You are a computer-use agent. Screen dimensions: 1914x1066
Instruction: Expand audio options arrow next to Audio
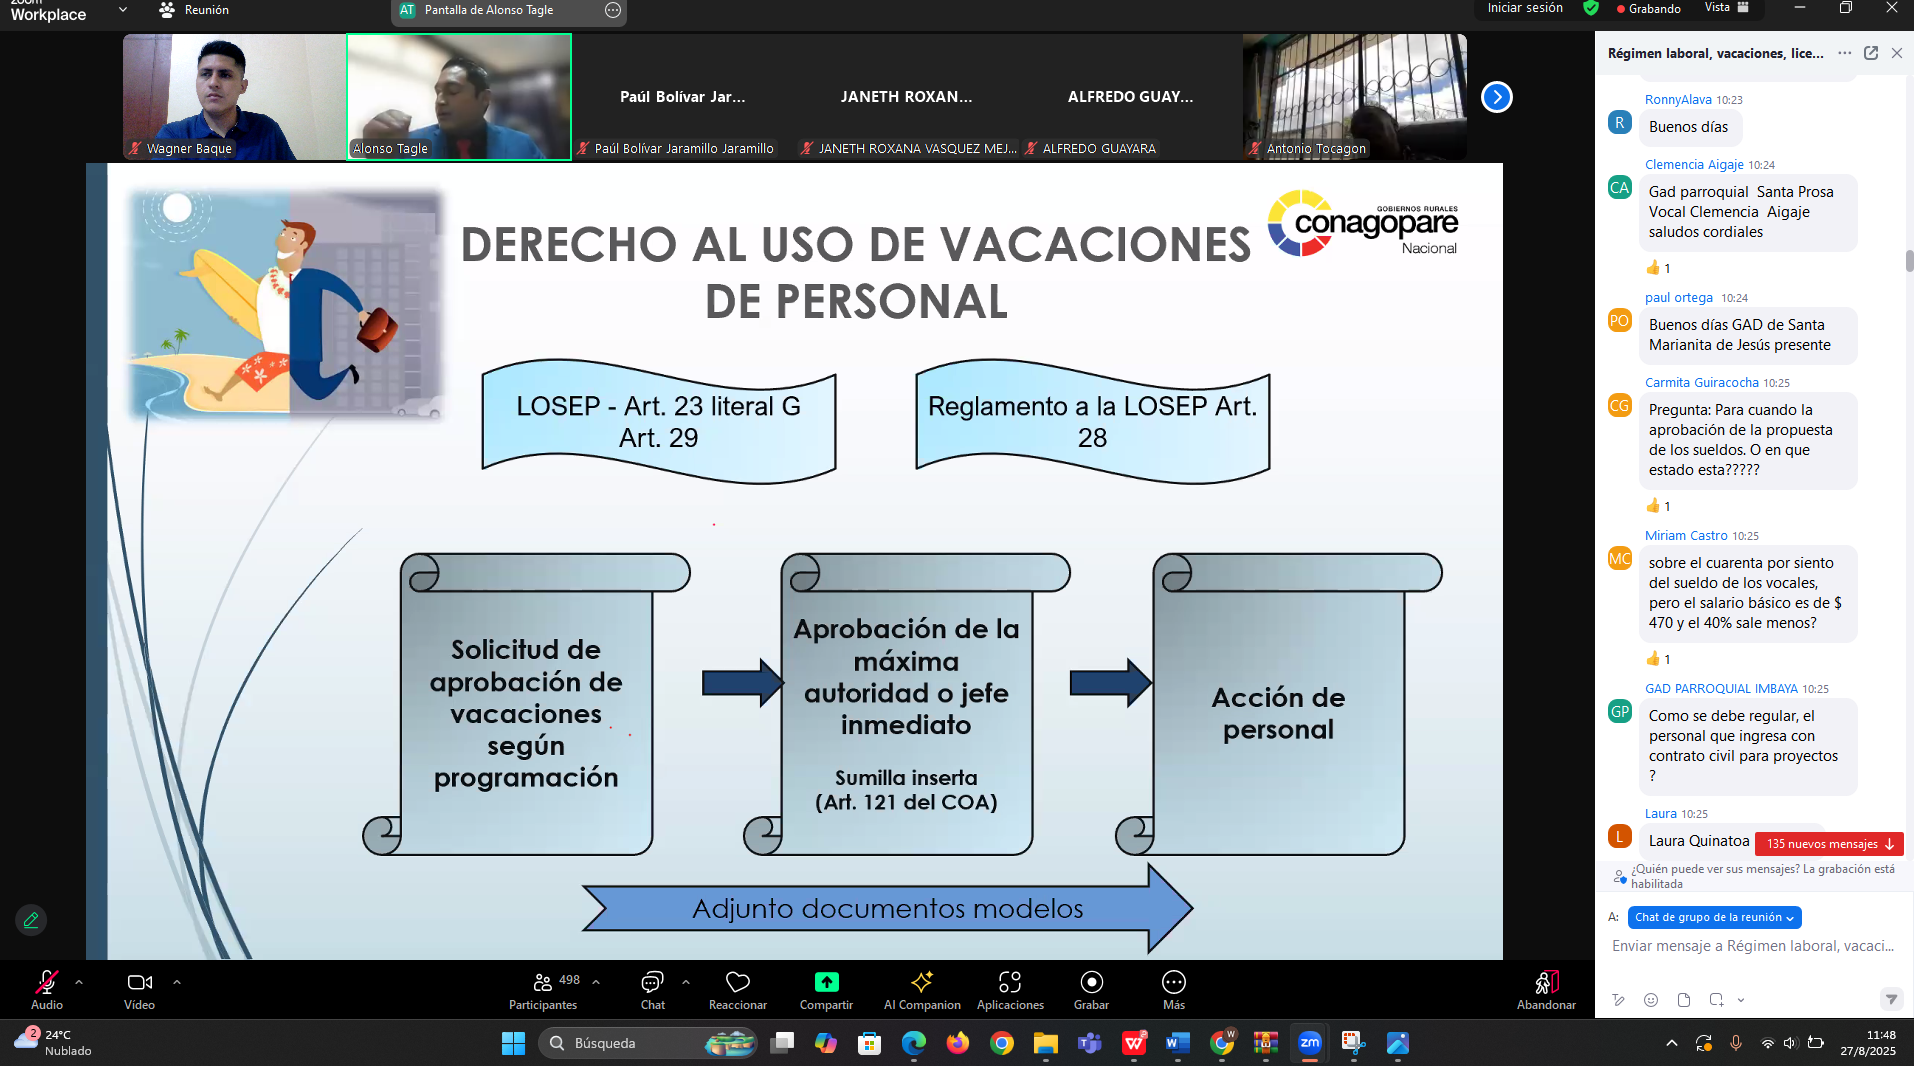[x=79, y=982]
